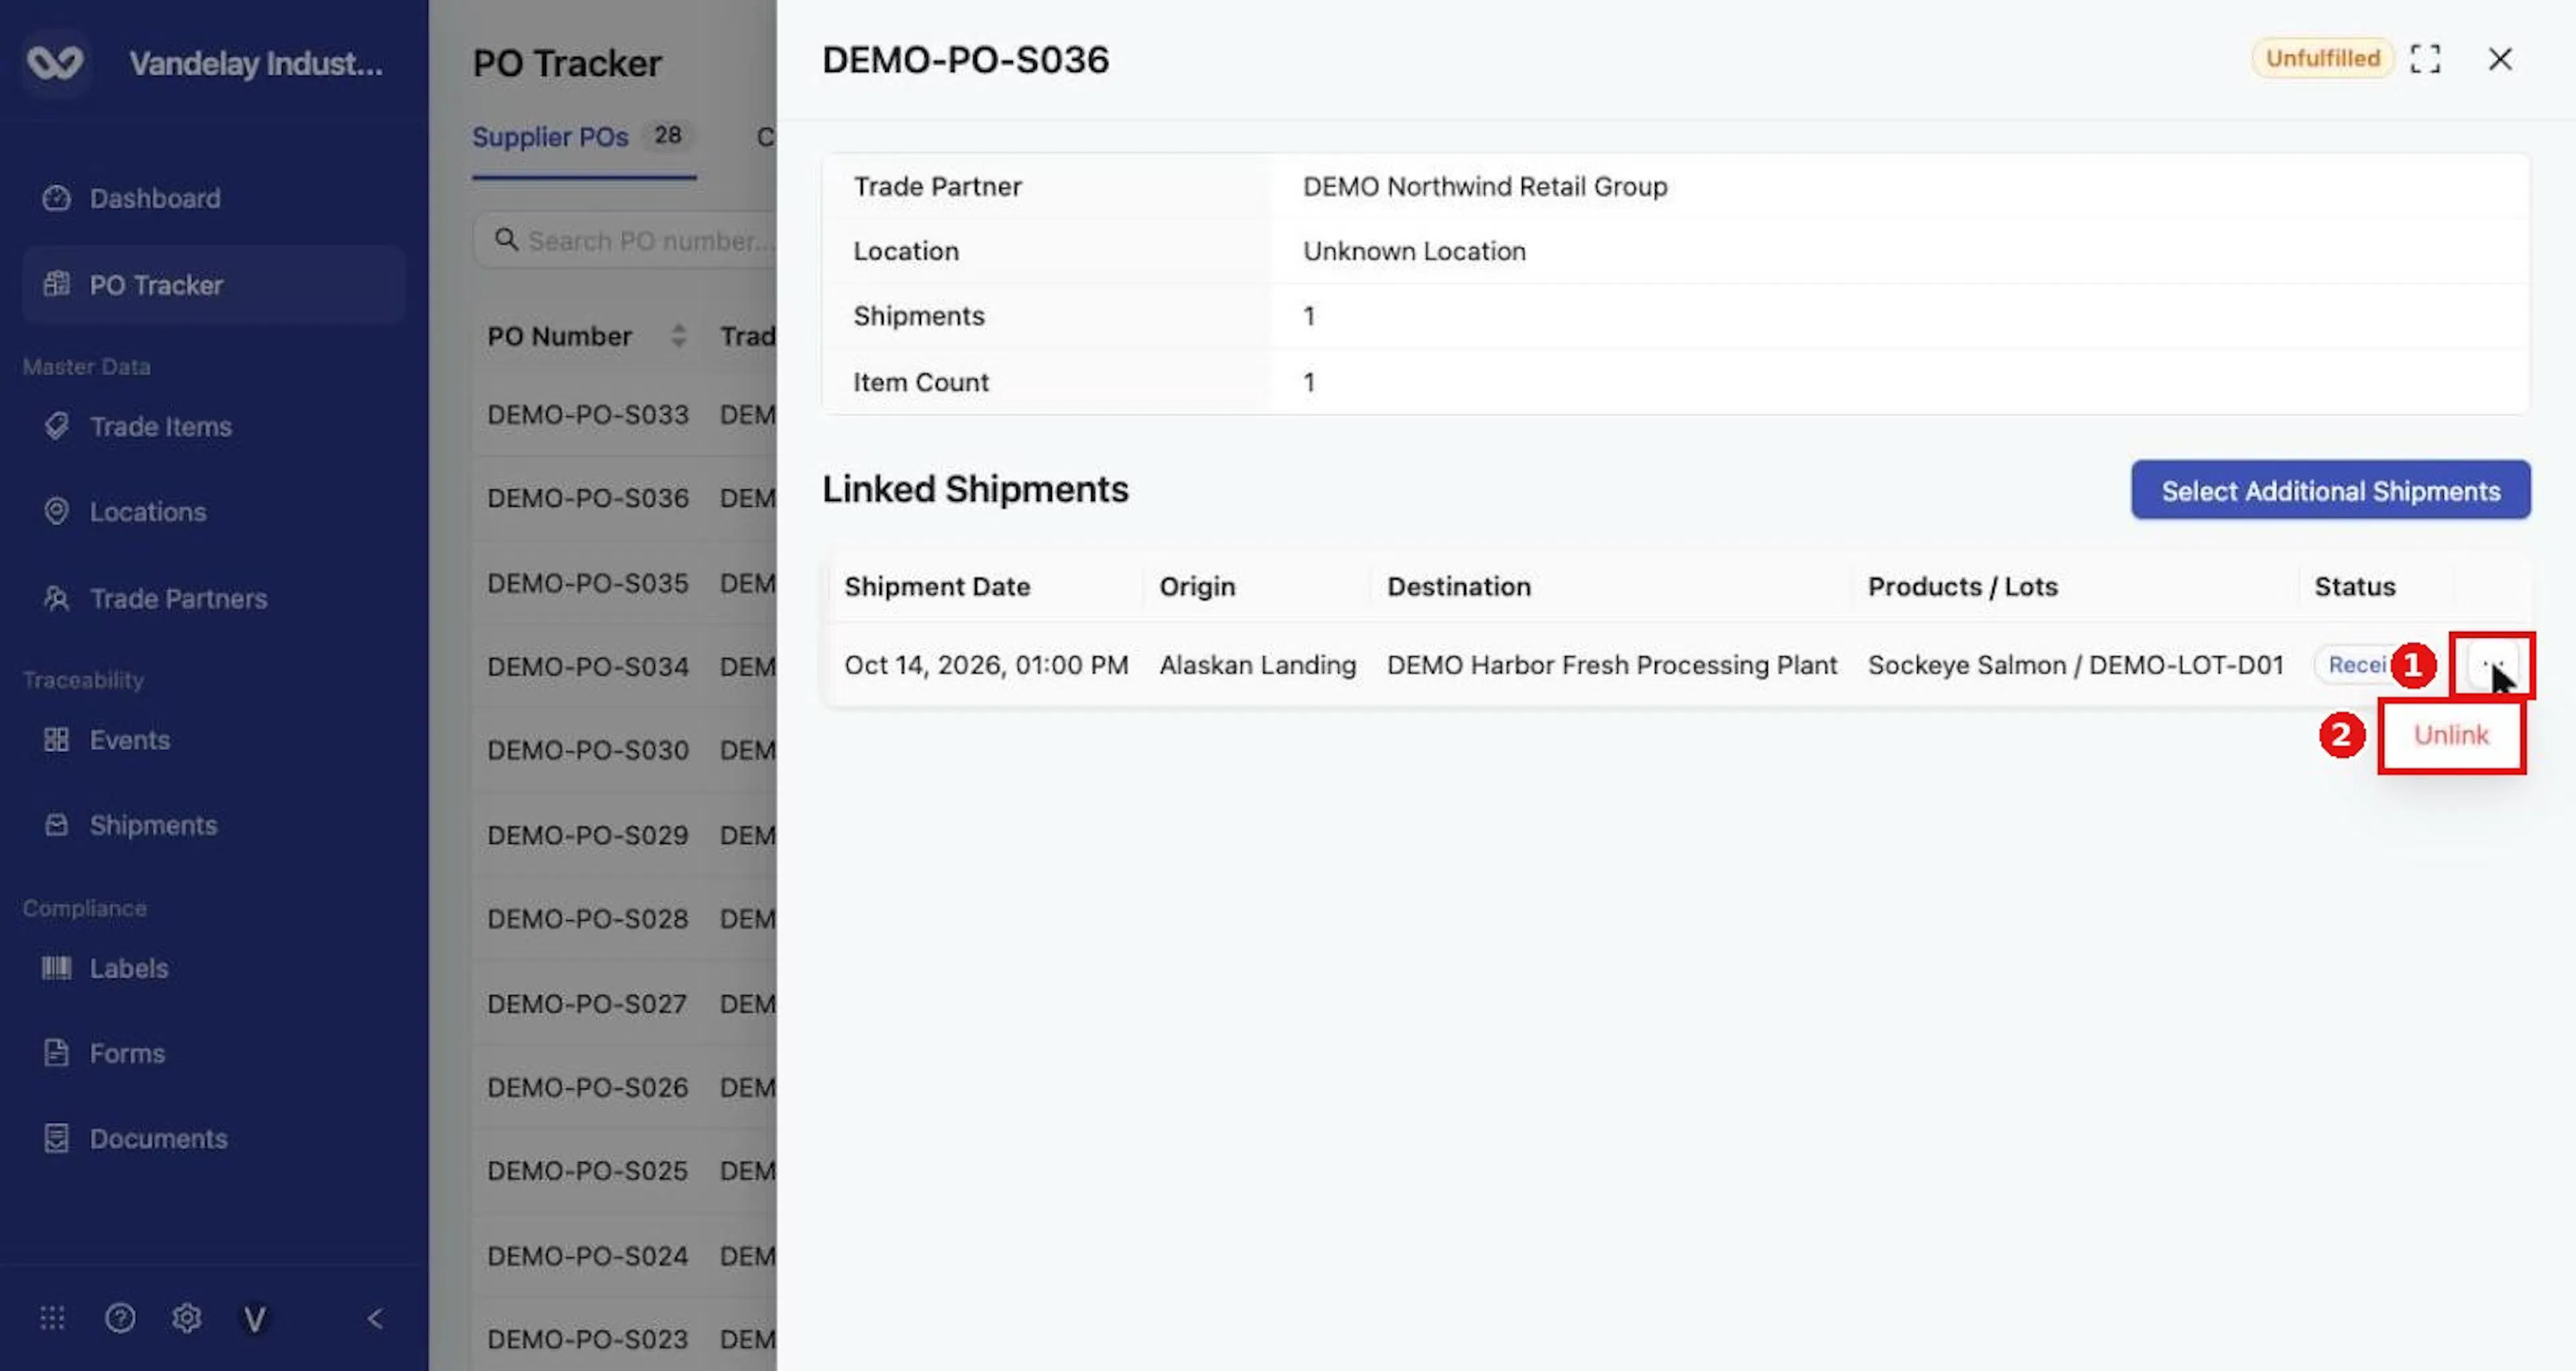Open Documents in sidebar
This screenshot has height=1371, width=2576.
click(213, 1139)
